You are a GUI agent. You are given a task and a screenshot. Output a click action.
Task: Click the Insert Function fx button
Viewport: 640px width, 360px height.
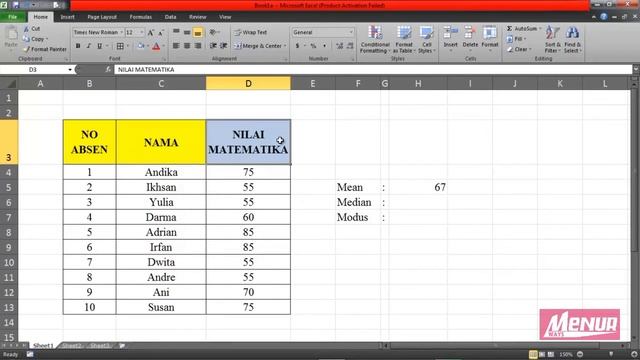click(x=108, y=70)
